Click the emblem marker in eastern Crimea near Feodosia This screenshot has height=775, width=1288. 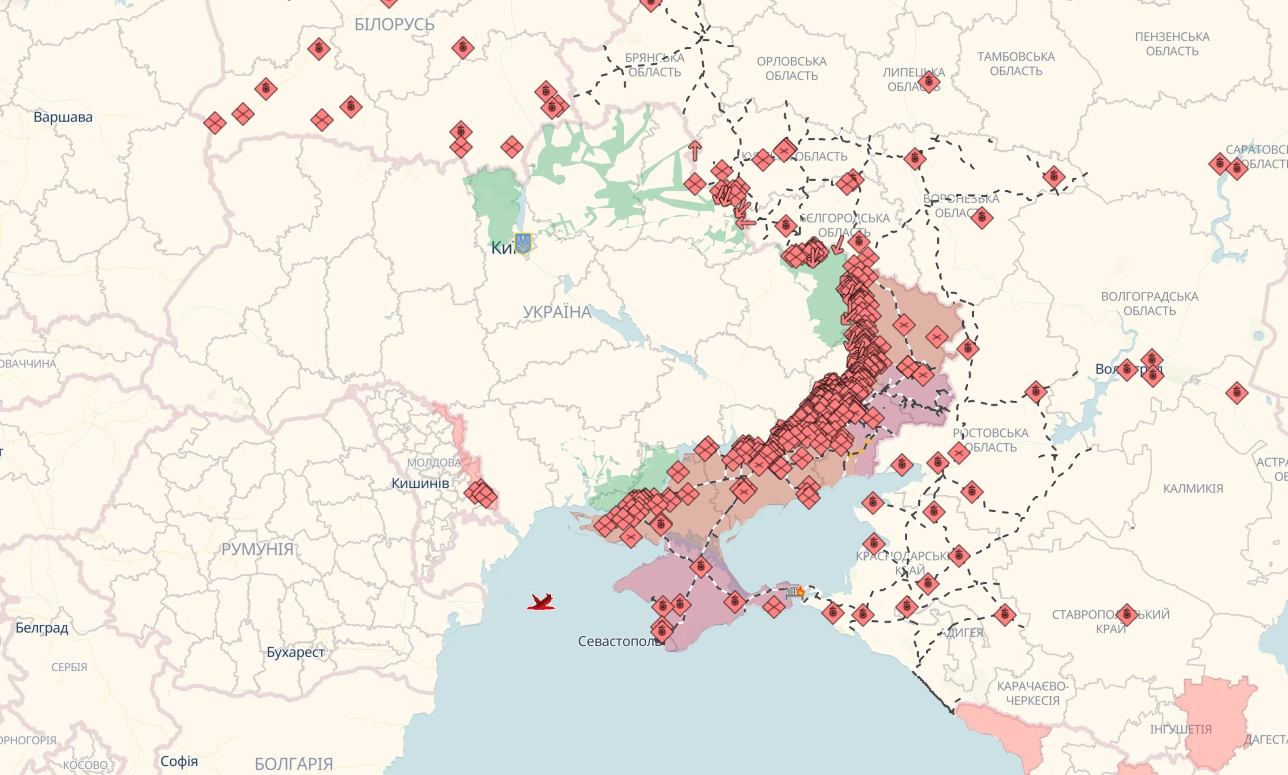pyautogui.click(x=735, y=601)
